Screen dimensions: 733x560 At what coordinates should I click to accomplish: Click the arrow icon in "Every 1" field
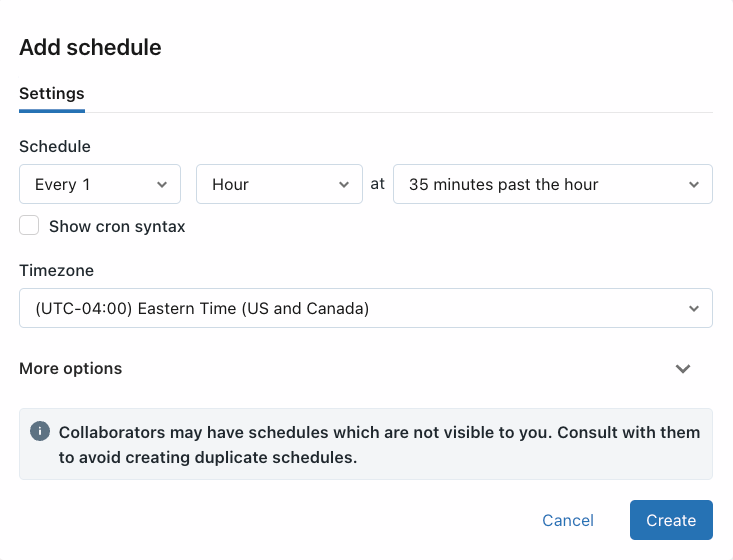click(162, 185)
